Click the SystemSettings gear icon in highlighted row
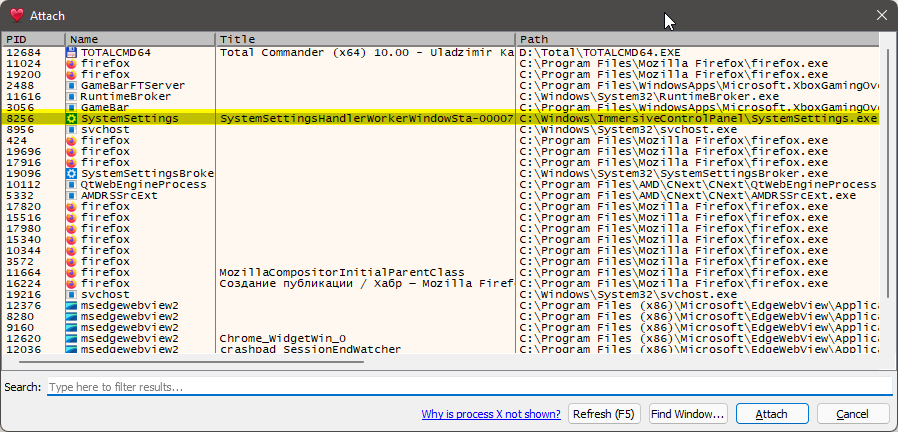Image resolution: width=898 pixels, height=432 pixels. tap(72, 119)
